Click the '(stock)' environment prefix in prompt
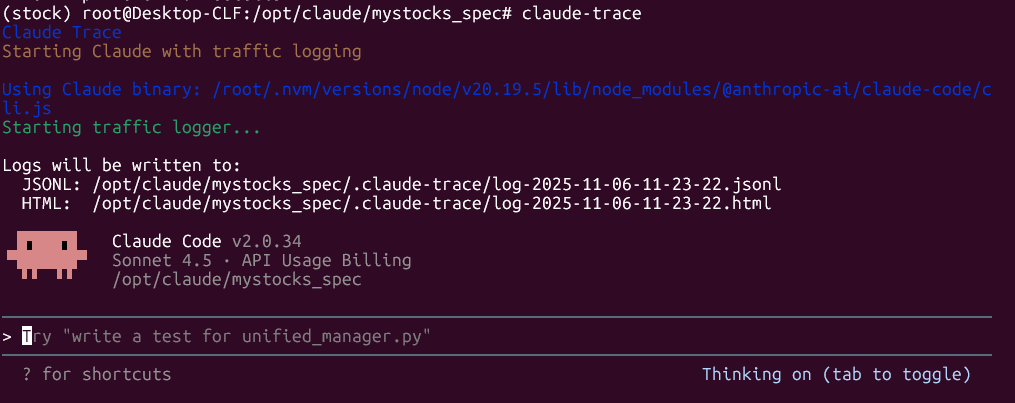1015x403 pixels. [37, 14]
